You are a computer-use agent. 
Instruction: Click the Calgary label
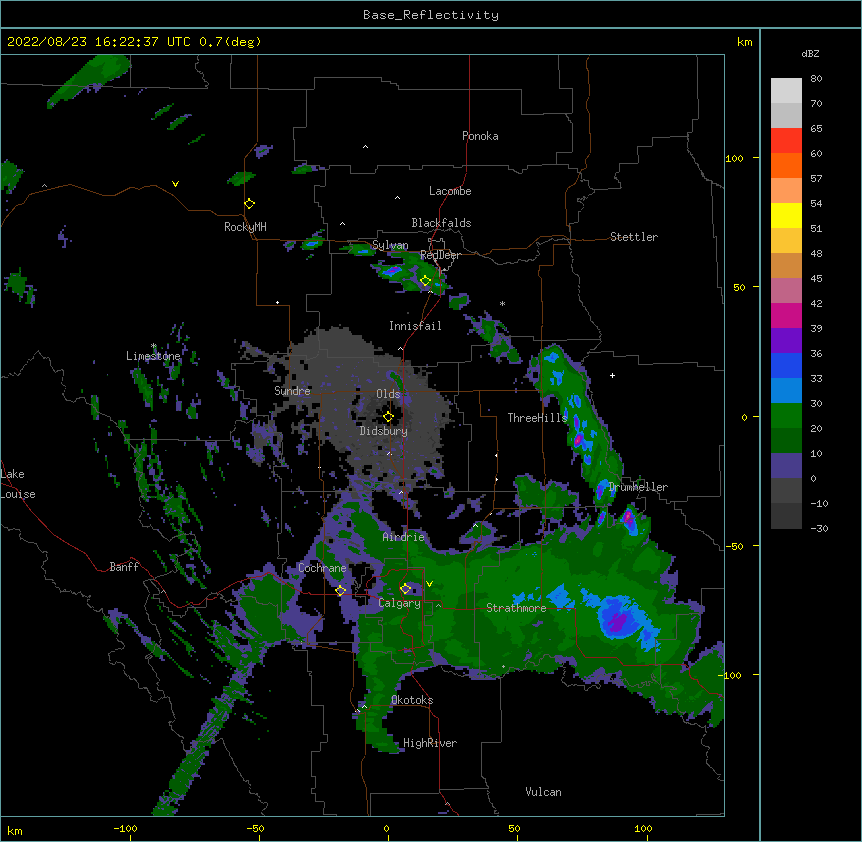[x=399, y=603]
